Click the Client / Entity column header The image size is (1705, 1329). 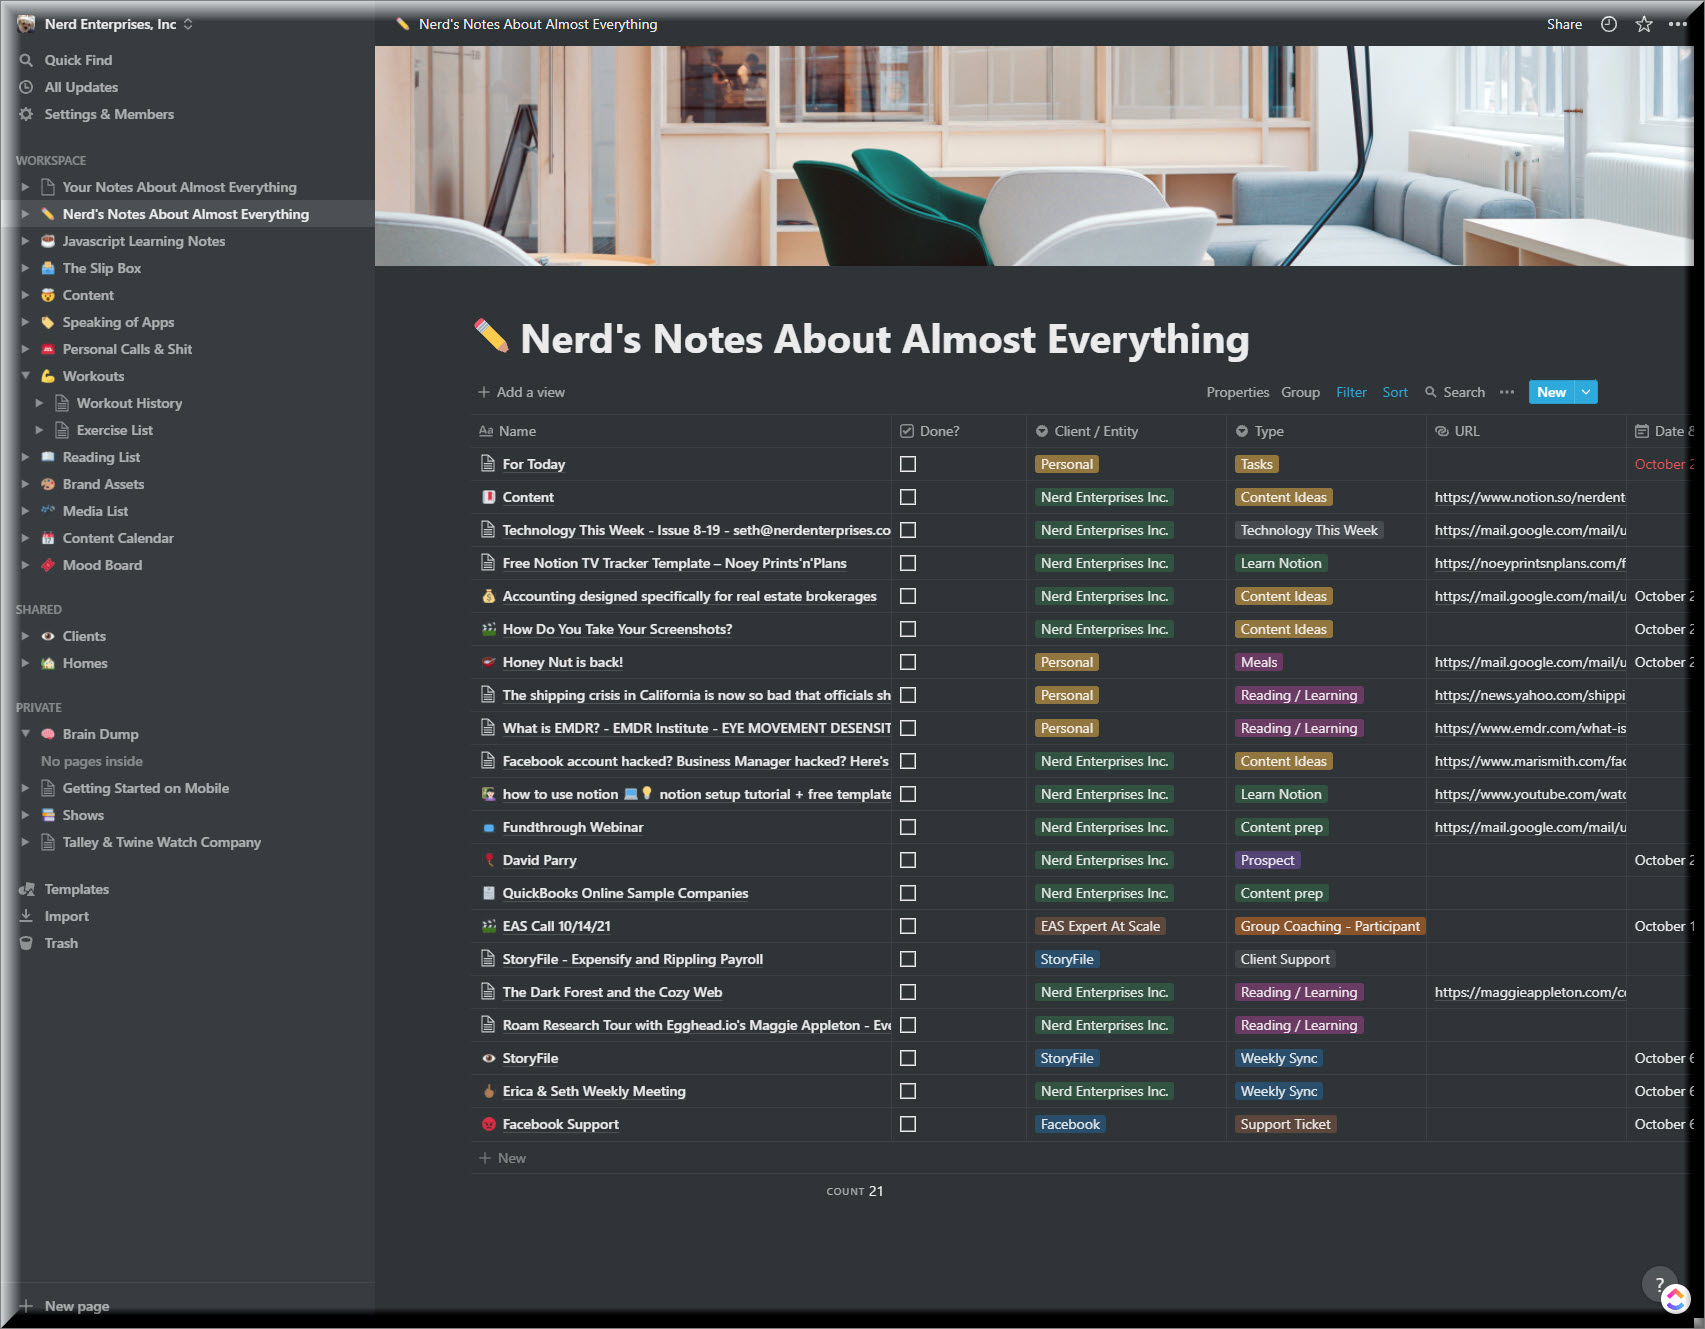point(1126,431)
